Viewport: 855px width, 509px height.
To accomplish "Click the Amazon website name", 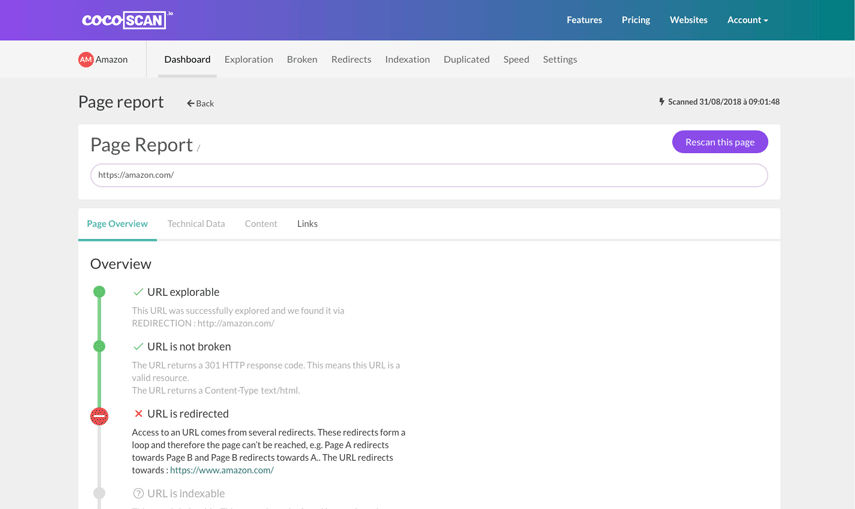I will click(112, 59).
